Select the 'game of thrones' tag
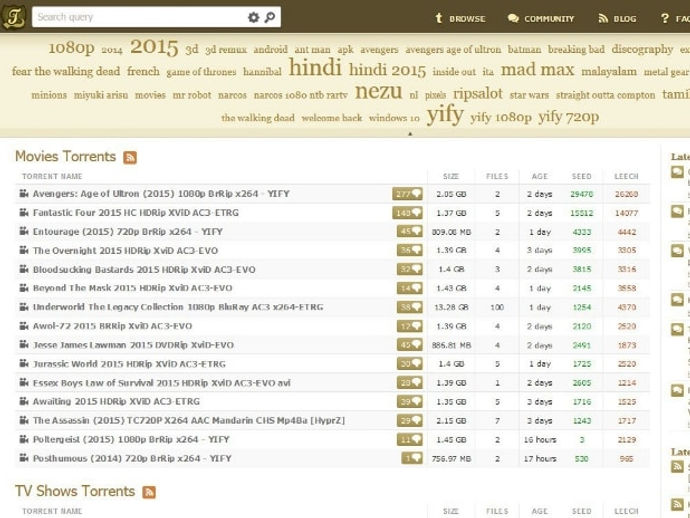This screenshot has width=690, height=518. (x=201, y=72)
